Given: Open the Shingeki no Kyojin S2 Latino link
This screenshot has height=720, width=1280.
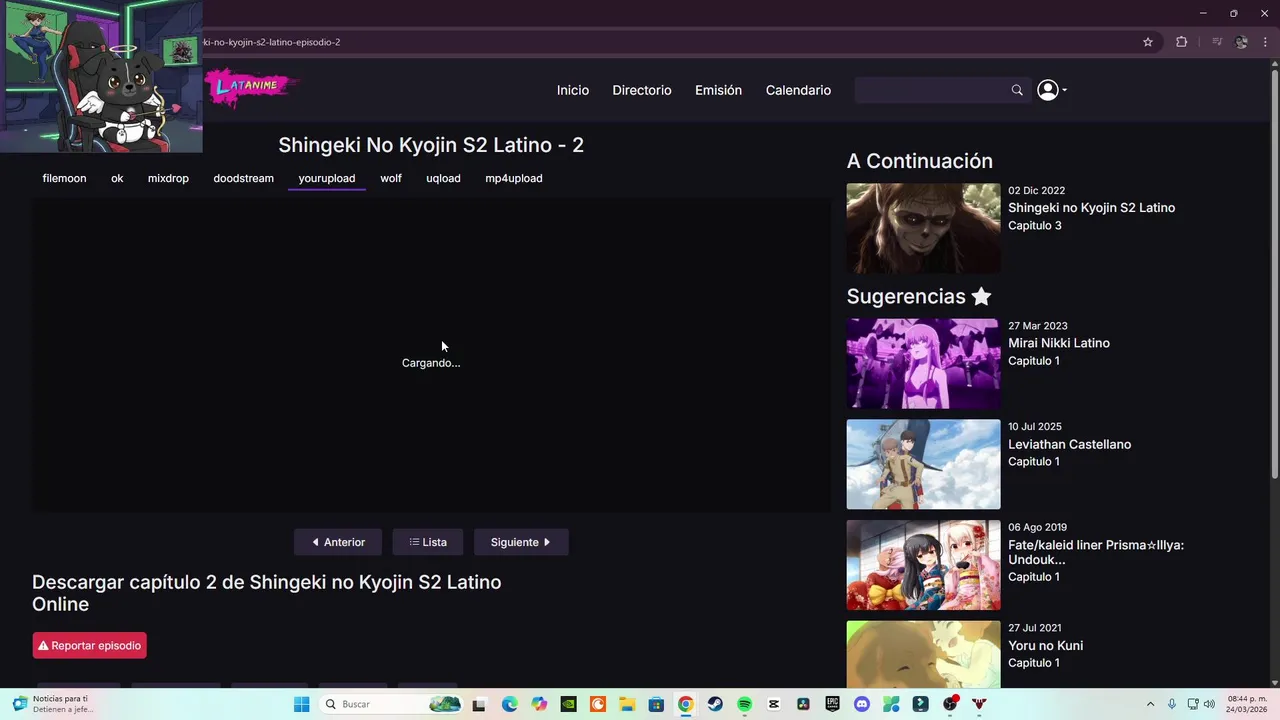Looking at the screenshot, I should click(1091, 208).
